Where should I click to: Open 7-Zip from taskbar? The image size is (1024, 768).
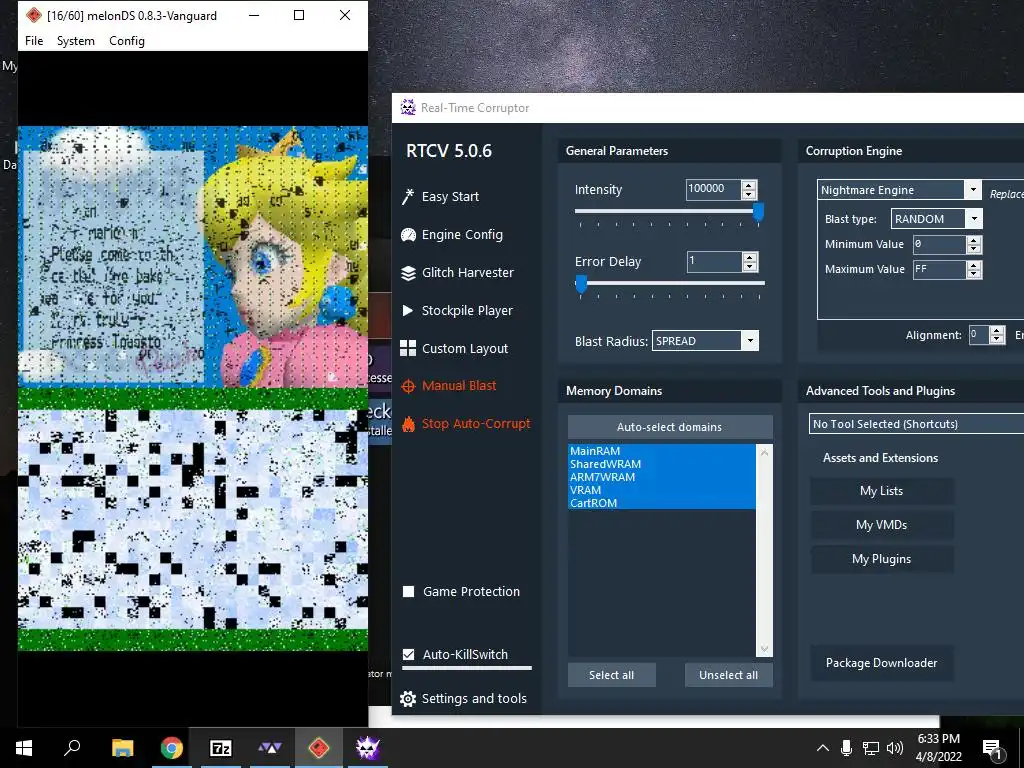221,748
